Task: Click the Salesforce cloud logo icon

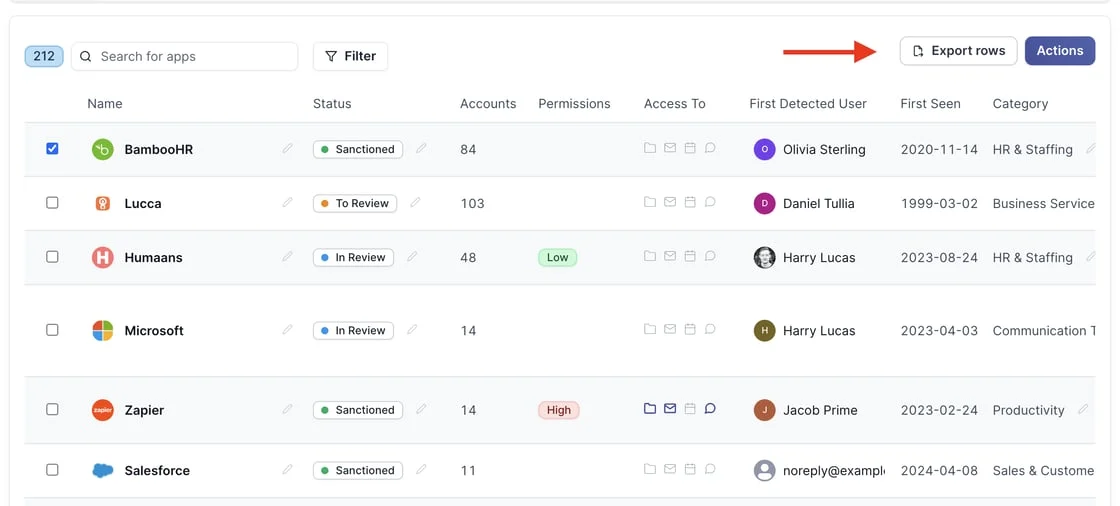Action: point(103,470)
